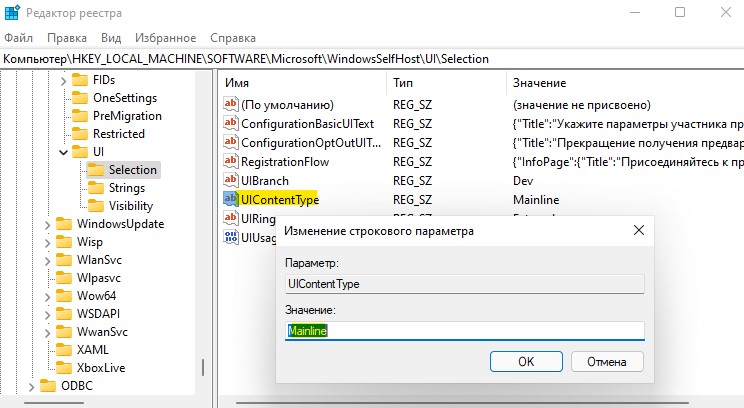Select the ConfigurationBasicUIText value name
Viewport: 744px width, 408px height.
tap(307, 124)
